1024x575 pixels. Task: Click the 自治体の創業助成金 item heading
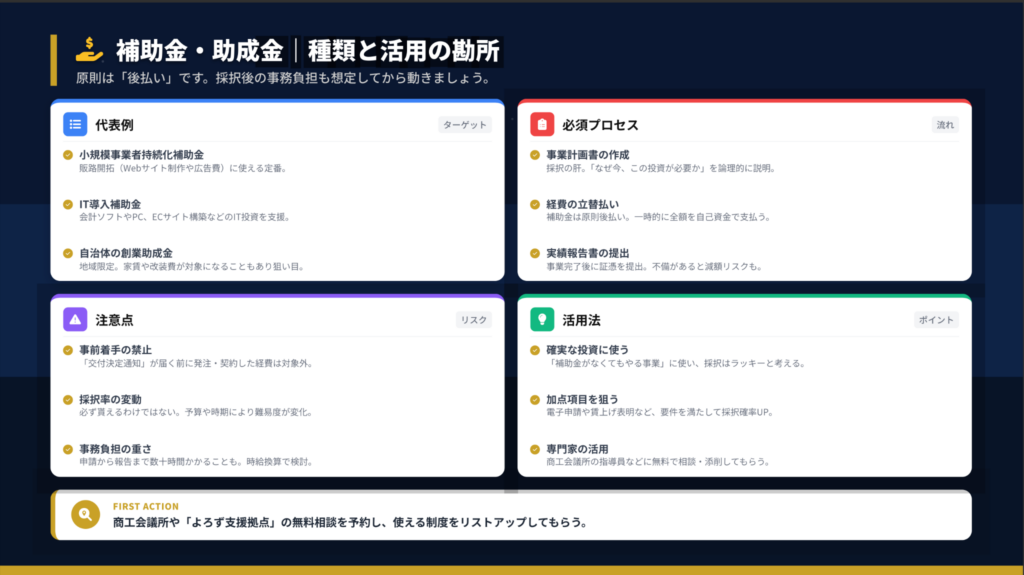point(126,253)
